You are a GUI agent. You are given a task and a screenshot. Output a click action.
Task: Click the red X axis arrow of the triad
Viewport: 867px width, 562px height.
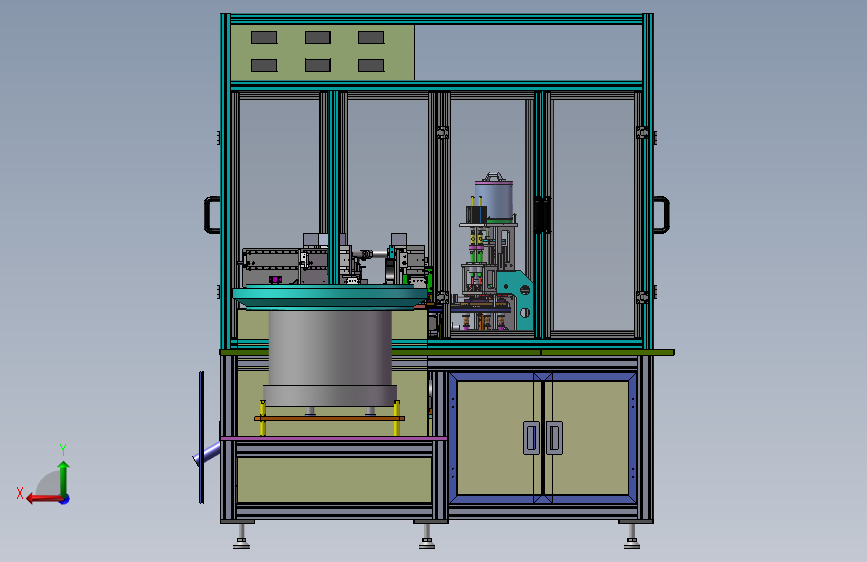click(44, 499)
